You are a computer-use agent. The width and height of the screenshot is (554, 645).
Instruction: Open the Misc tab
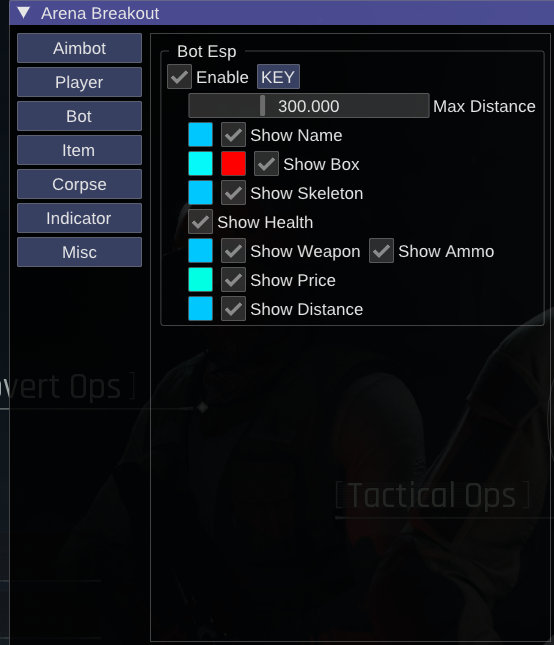pyautogui.click(x=79, y=252)
